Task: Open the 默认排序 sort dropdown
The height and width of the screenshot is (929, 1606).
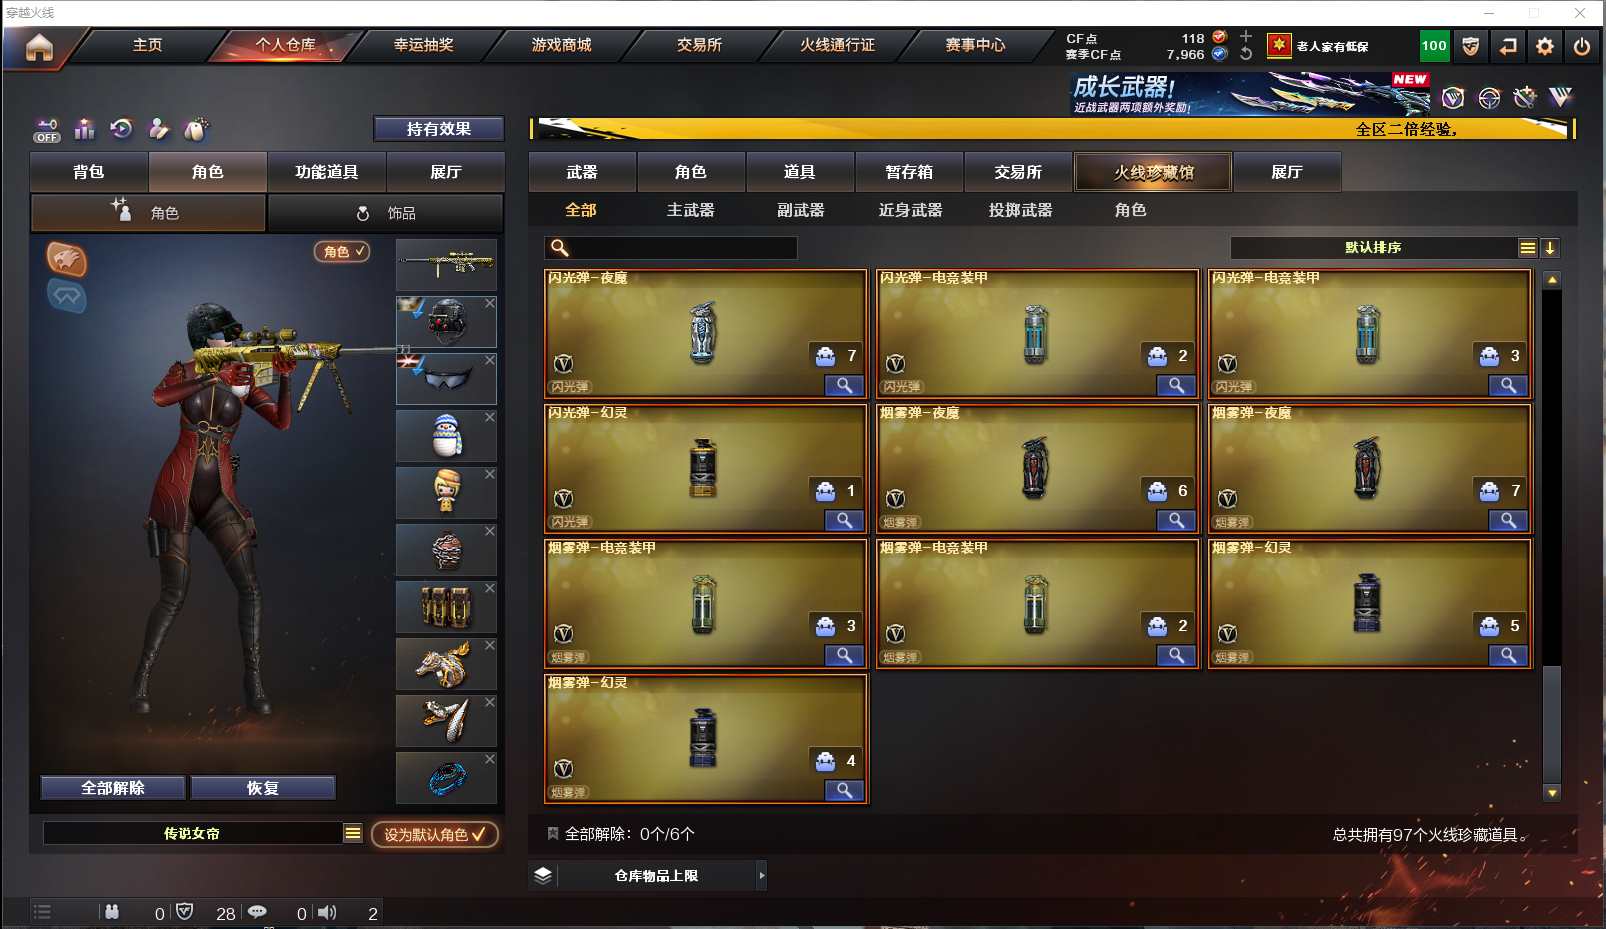Action: (1373, 248)
